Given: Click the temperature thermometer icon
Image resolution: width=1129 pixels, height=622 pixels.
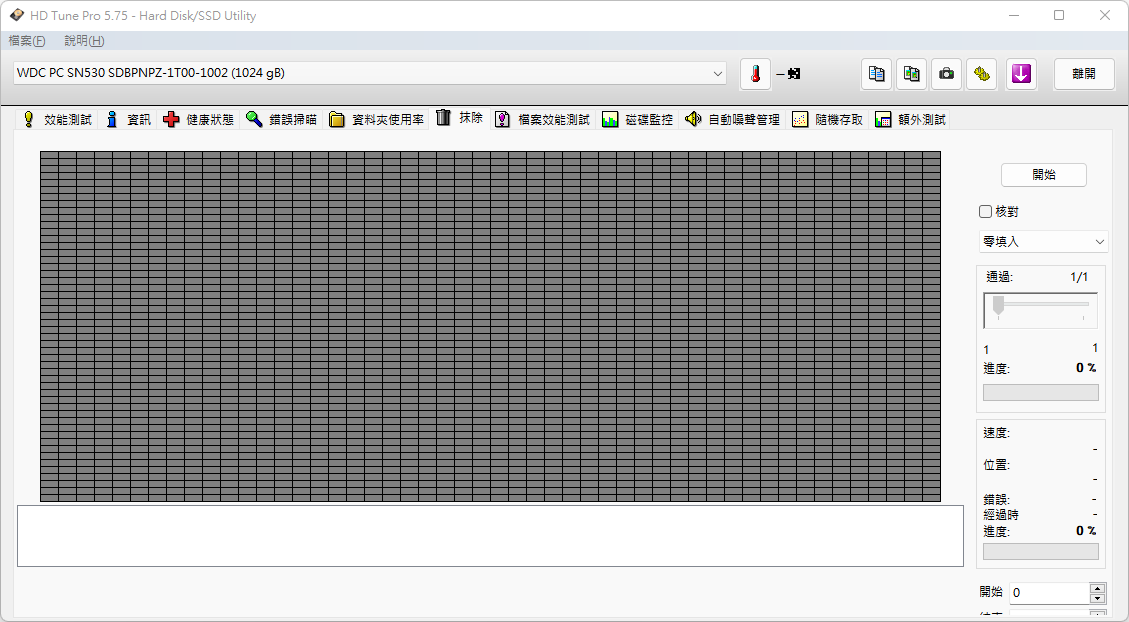Looking at the screenshot, I should click(755, 73).
